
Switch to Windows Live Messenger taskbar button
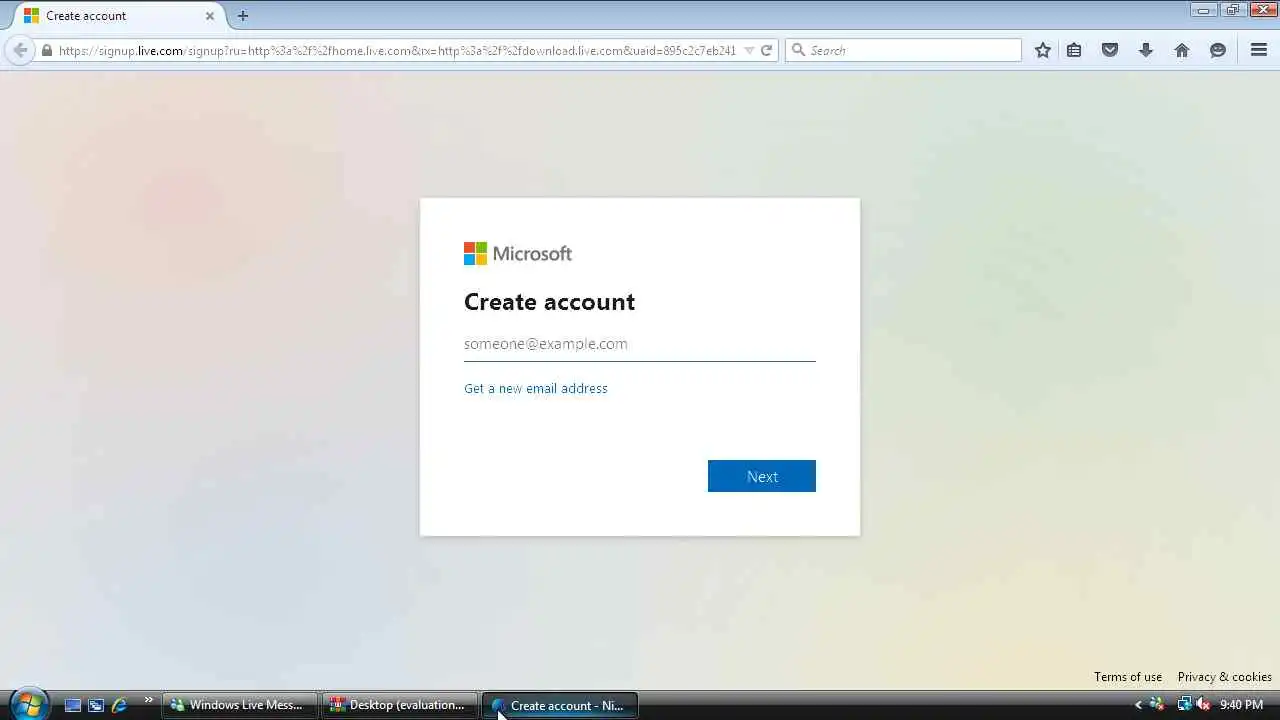coord(240,705)
